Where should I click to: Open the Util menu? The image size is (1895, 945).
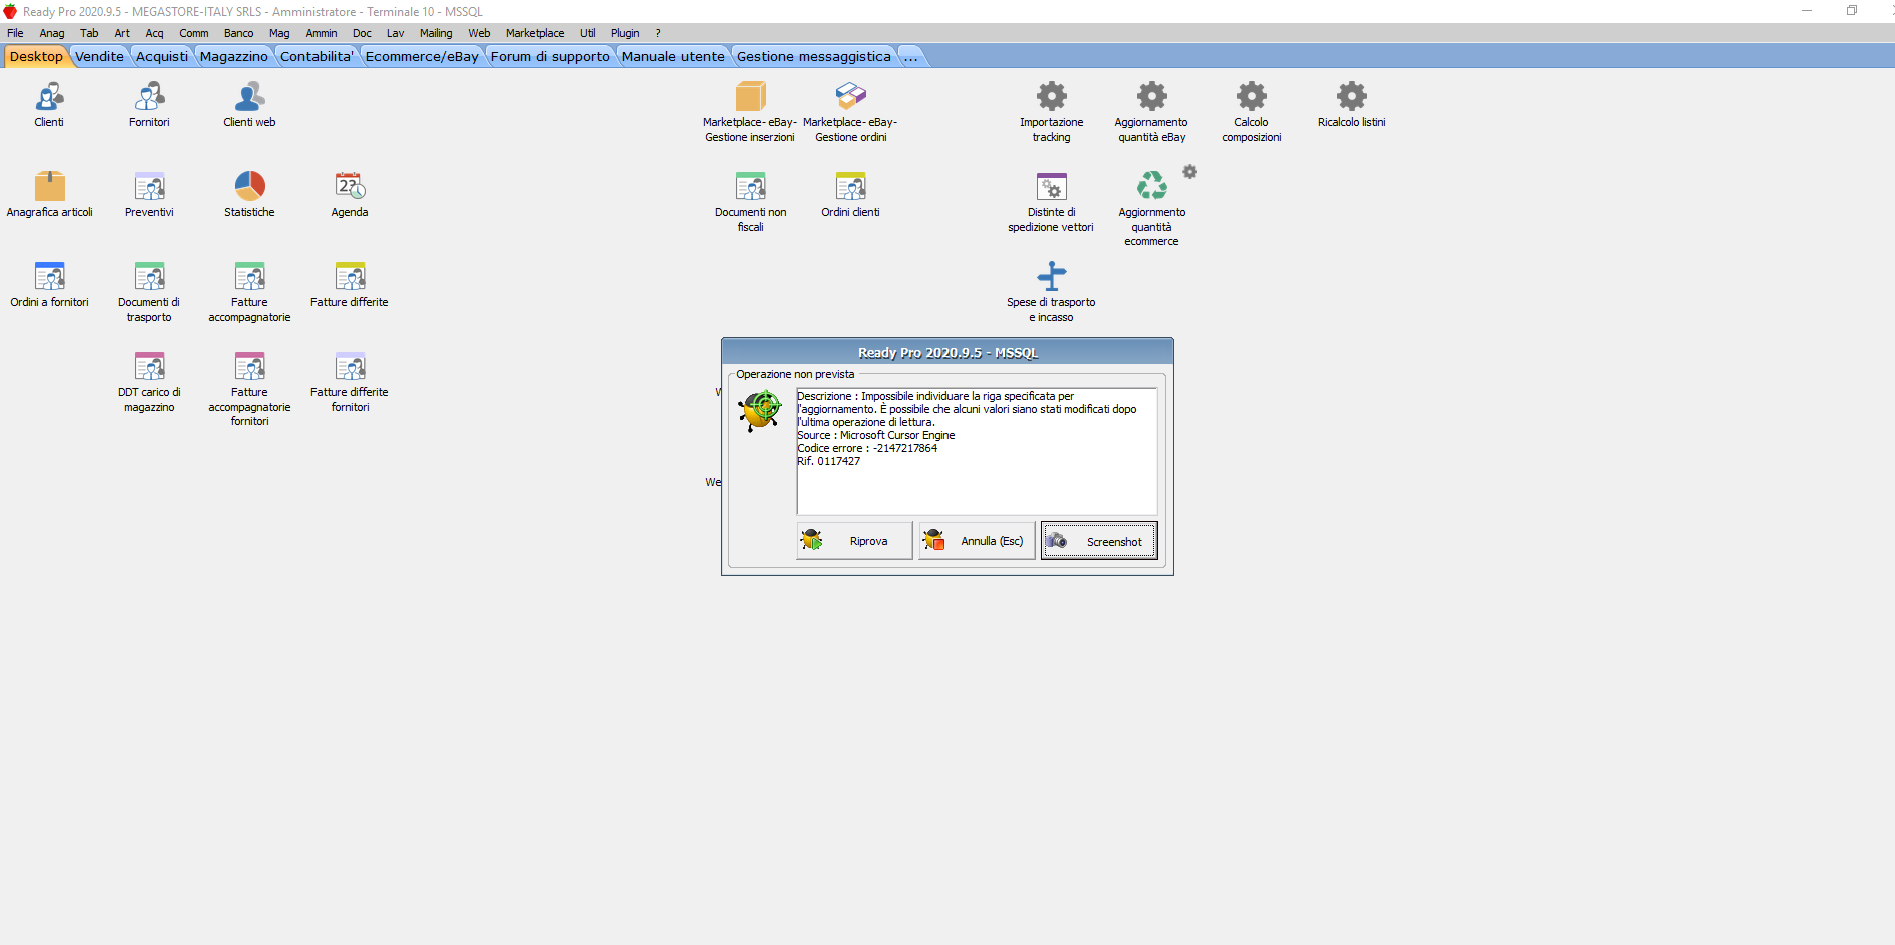pyautogui.click(x=588, y=33)
